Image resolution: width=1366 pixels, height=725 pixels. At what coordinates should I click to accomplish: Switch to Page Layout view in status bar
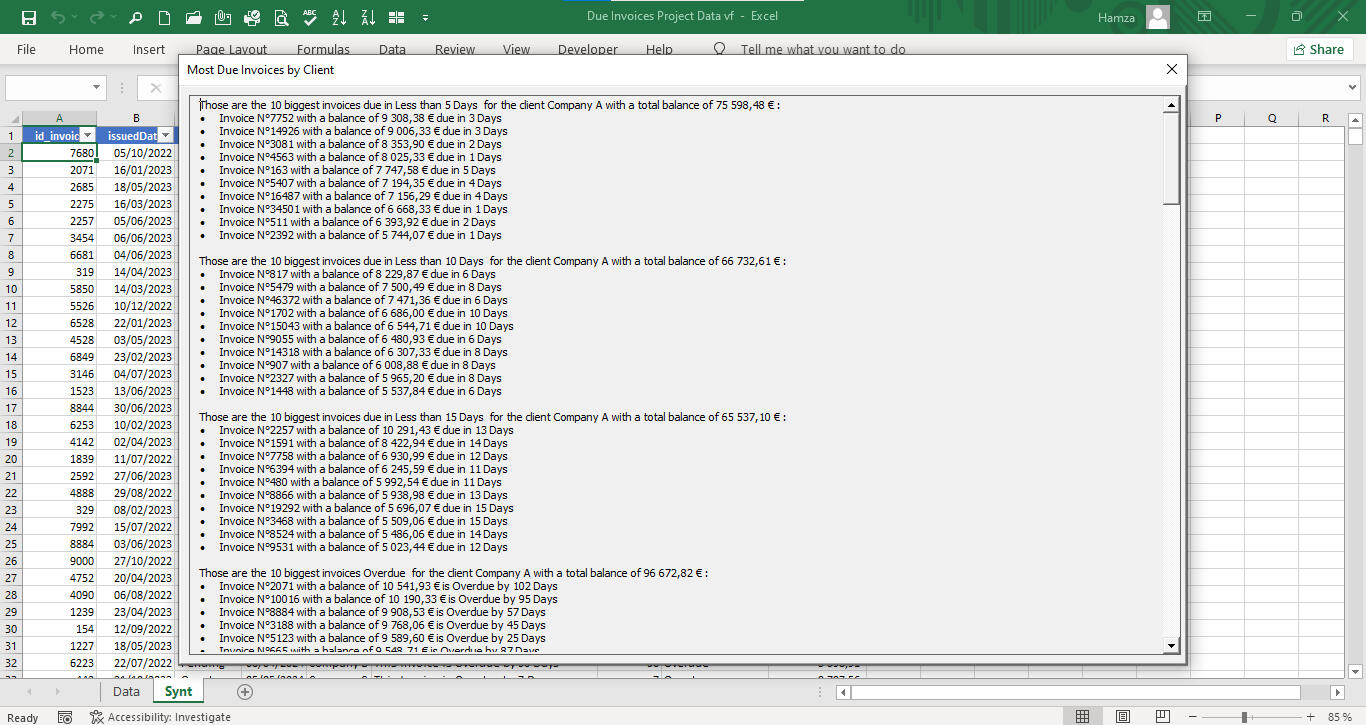coord(1123,717)
